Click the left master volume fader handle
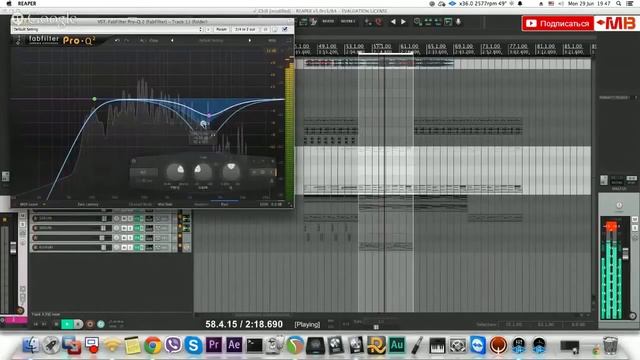This screenshot has height=360, width=640. pyautogui.click(x=13, y=247)
